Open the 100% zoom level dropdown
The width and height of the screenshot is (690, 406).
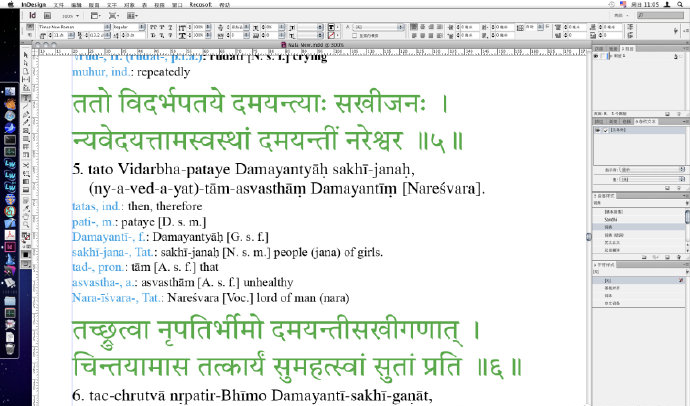[70, 17]
